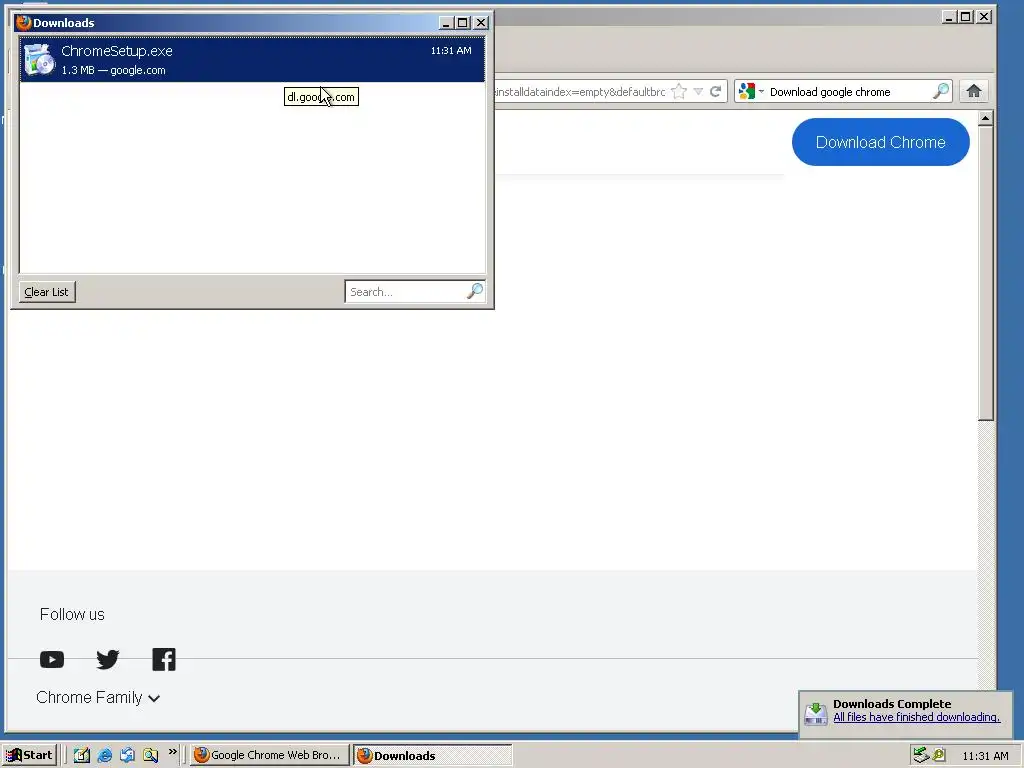Screen dimensions: 1024x768
Task: Open the Twitter social icon
Action: (108, 660)
